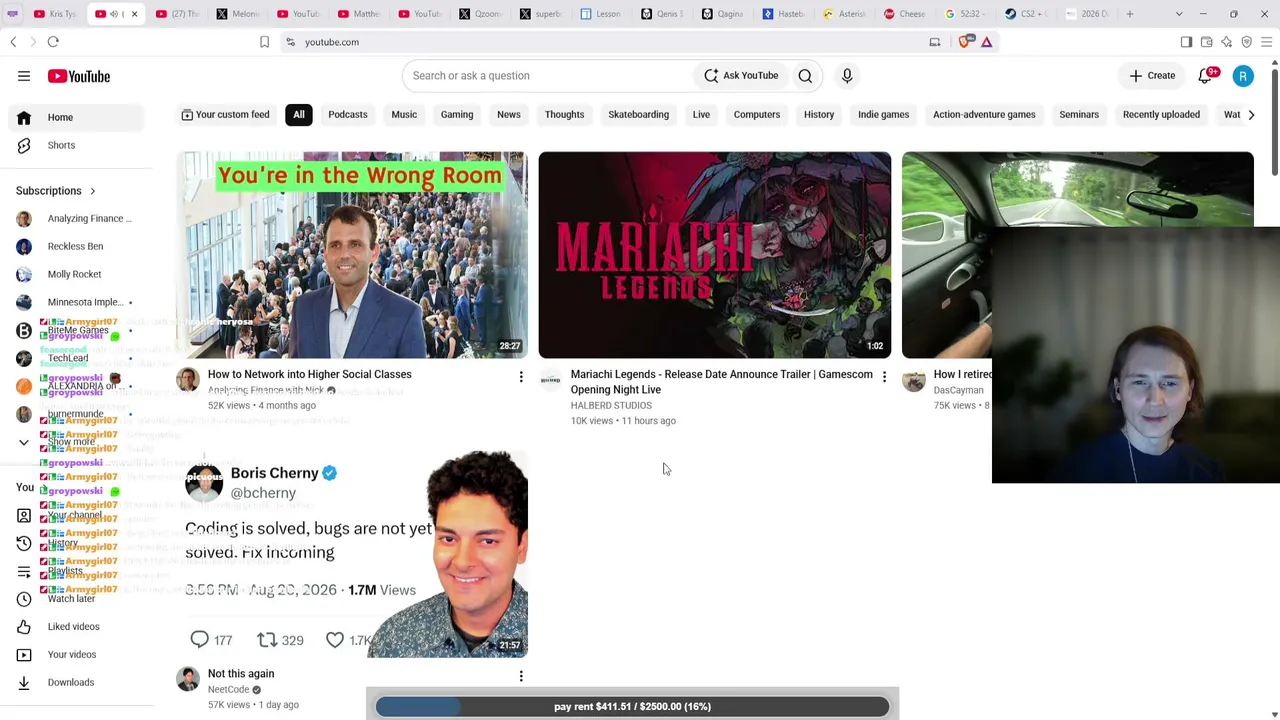Select the Action-adventure games chip
The height and width of the screenshot is (720, 1280).
(x=984, y=115)
